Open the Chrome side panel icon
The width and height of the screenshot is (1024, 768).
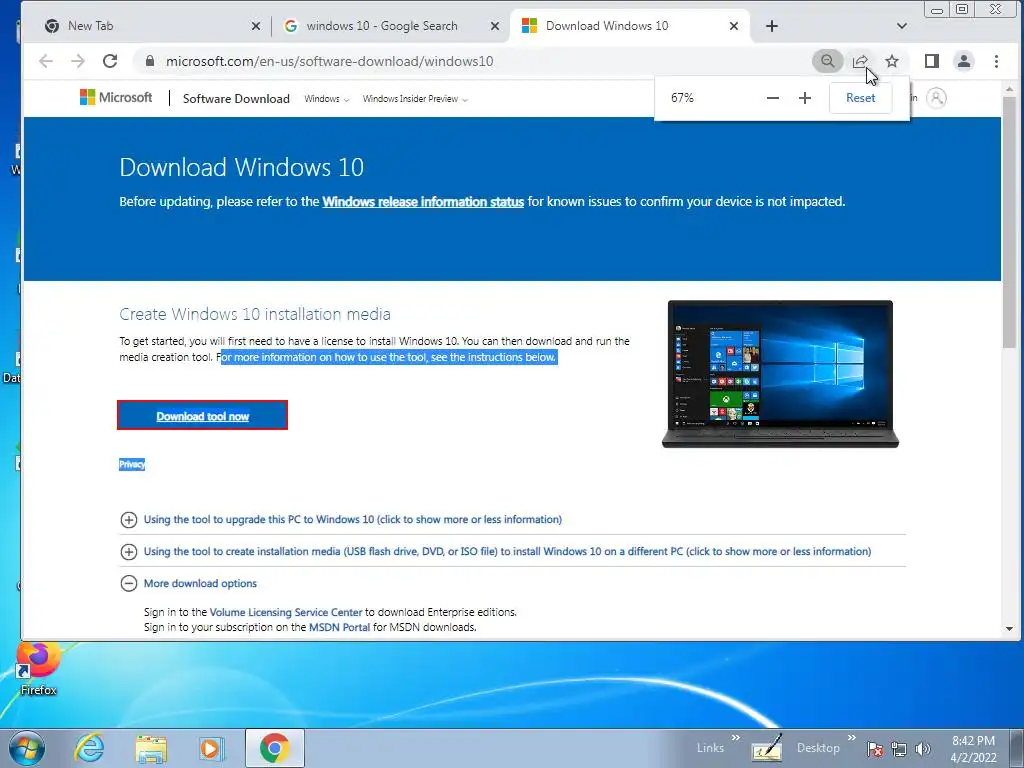pos(932,61)
